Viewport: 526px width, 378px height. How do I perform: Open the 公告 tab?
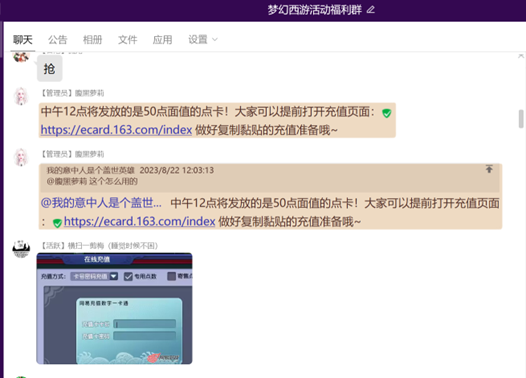coord(58,40)
